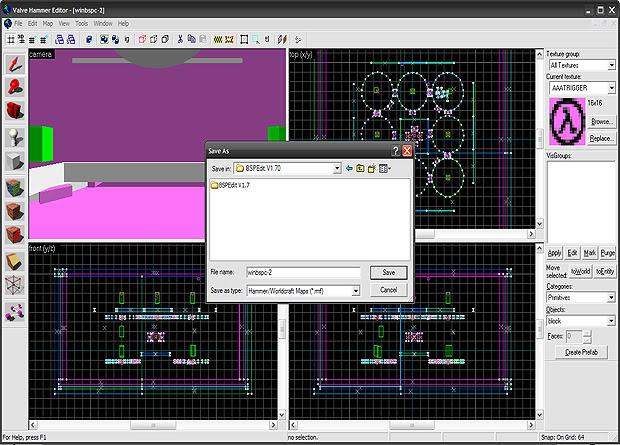The height and width of the screenshot is (445, 620).
Task: Expand the Categories dropdown
Action: [611, 297]
